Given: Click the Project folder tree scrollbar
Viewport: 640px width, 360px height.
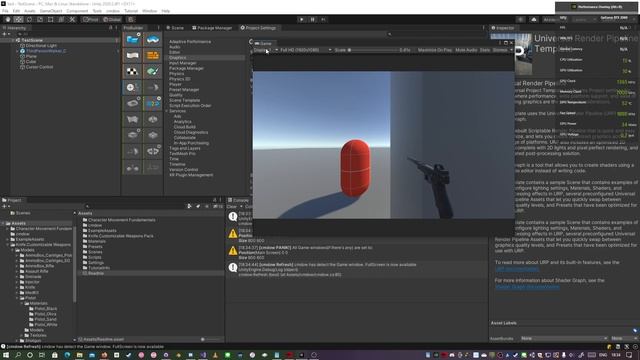Looking at the screenshot, I should tap(75, 265).
